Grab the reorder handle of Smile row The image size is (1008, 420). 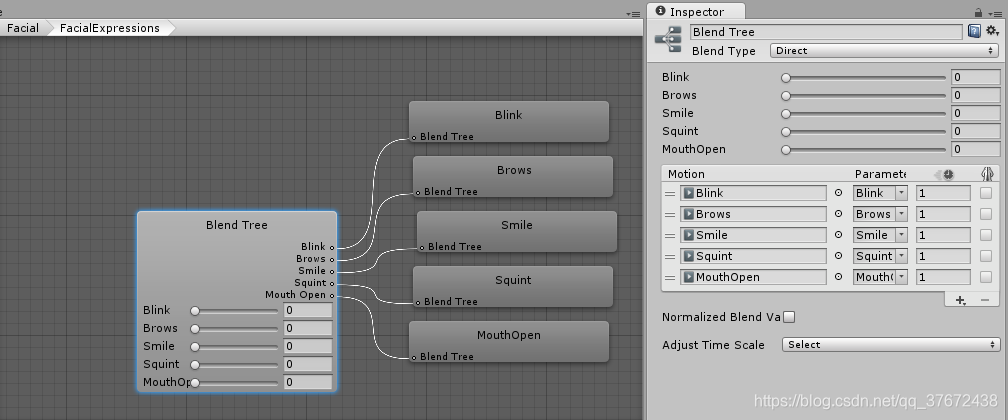(670, 235)
